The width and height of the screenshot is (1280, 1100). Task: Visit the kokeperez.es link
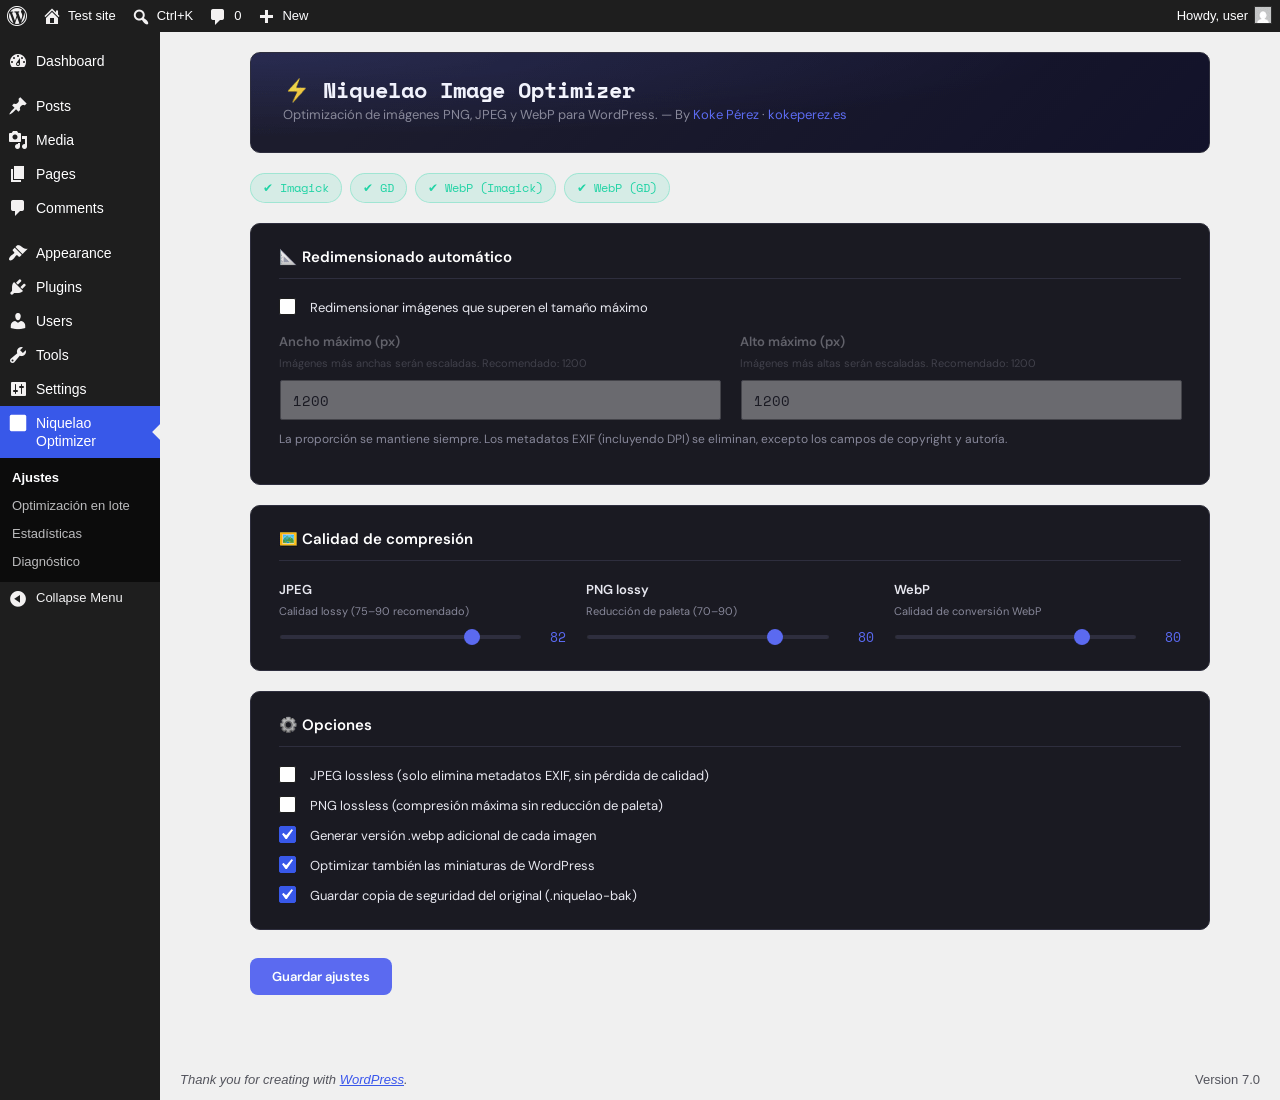pos(807,115)
